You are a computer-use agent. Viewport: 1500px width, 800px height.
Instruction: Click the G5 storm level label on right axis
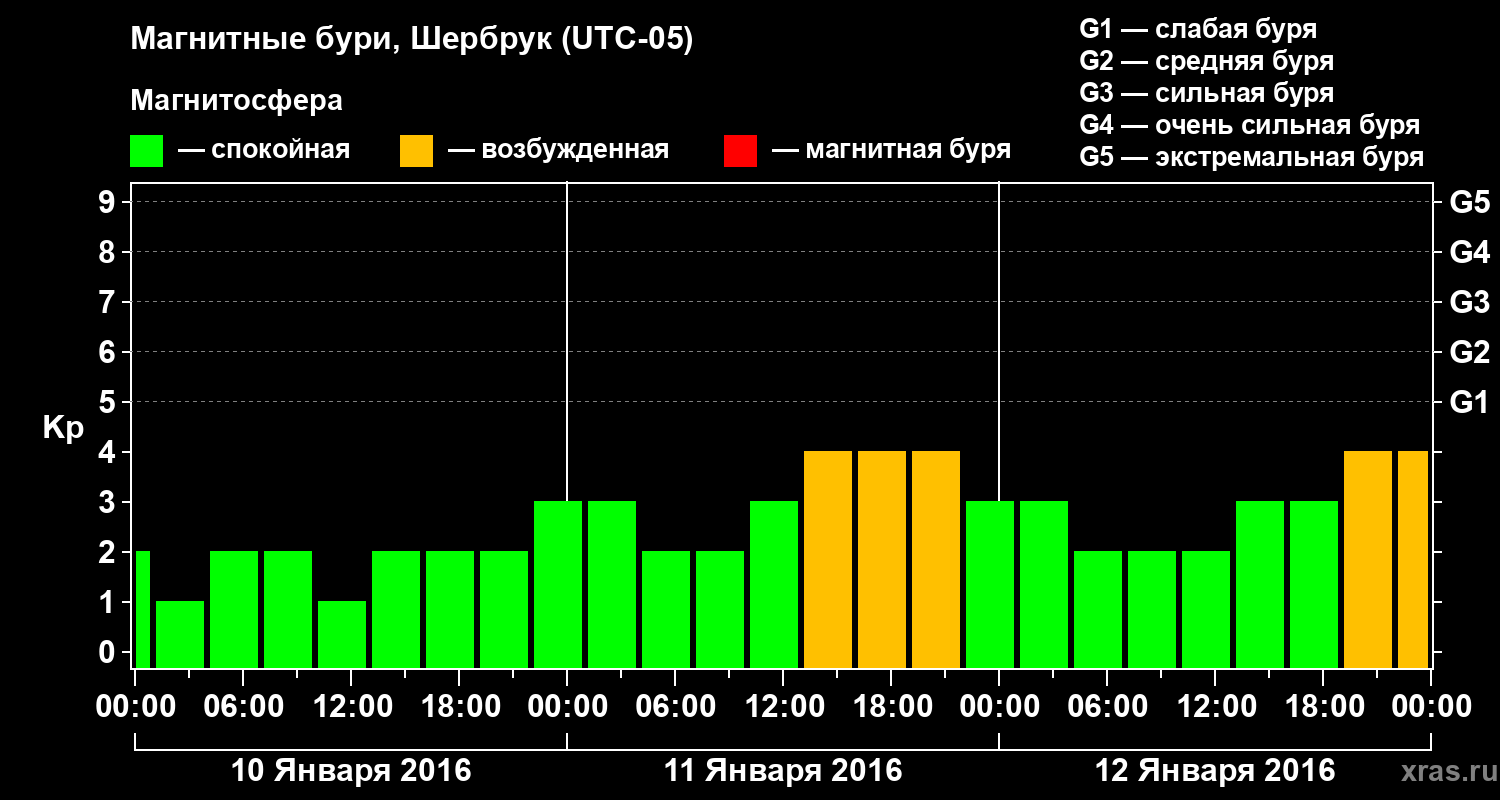[1469, 202]
